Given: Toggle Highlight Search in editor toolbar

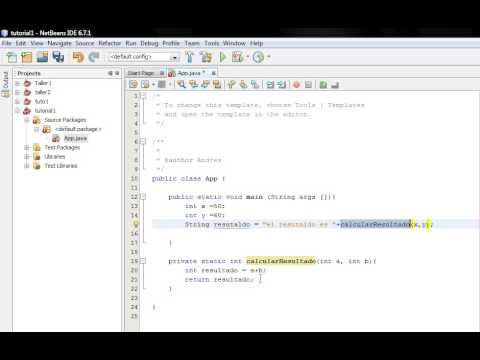Looking at the screenshot, I should [217, 84].
